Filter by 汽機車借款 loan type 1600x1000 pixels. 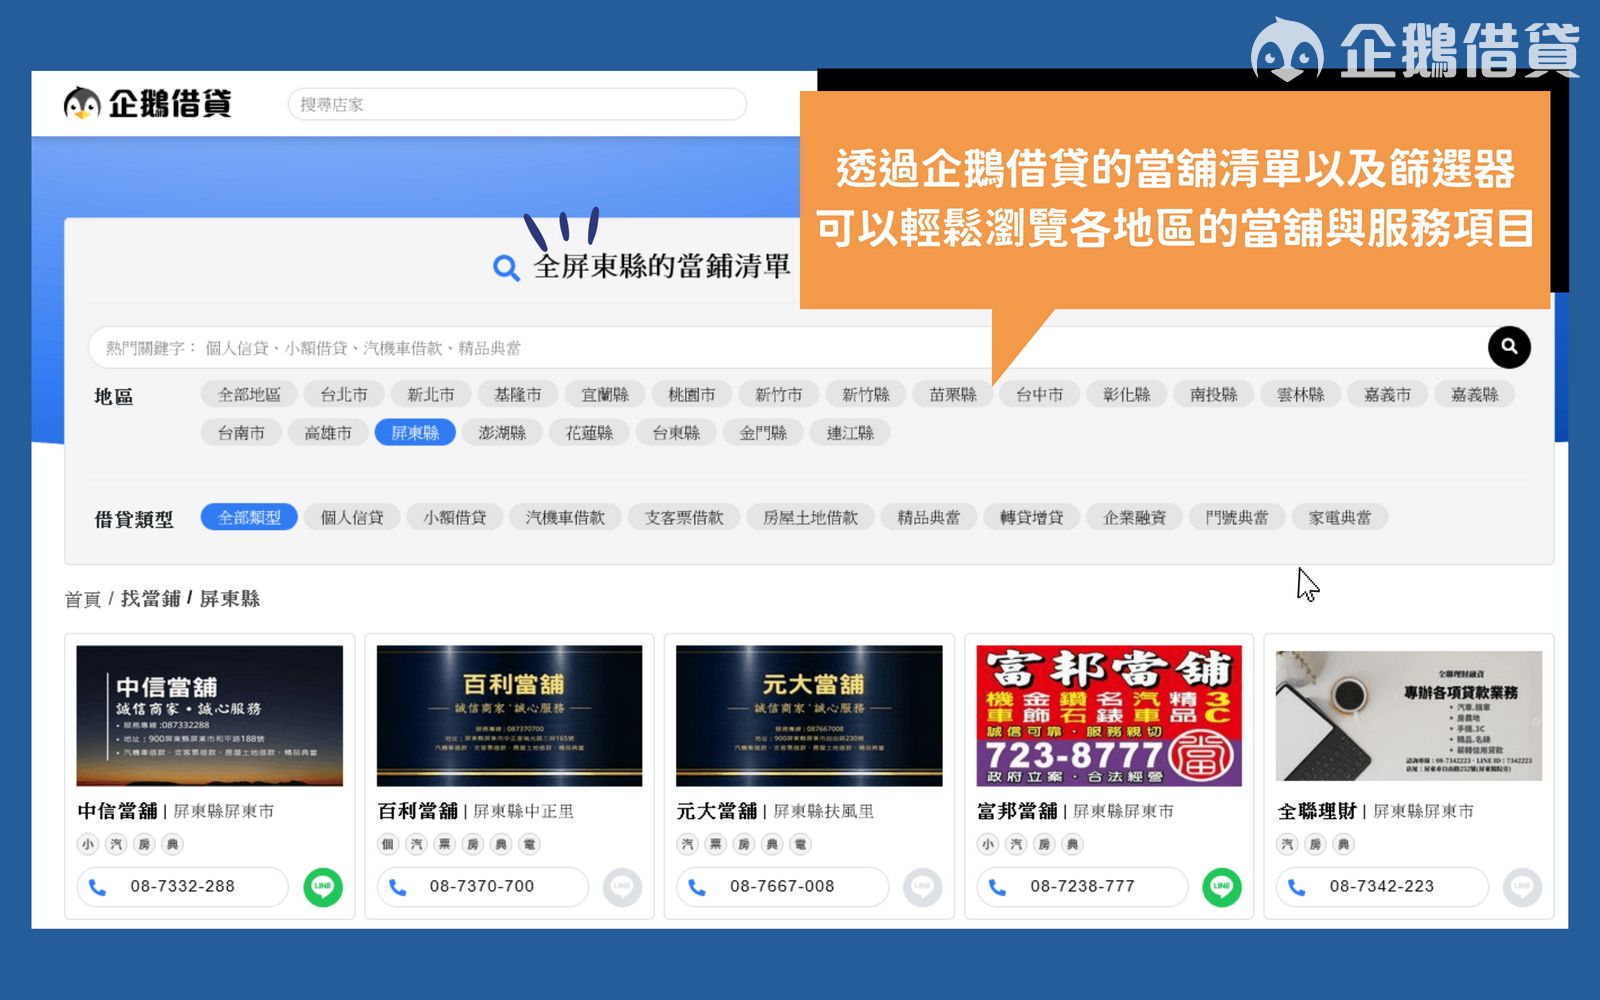pos(565,517)
